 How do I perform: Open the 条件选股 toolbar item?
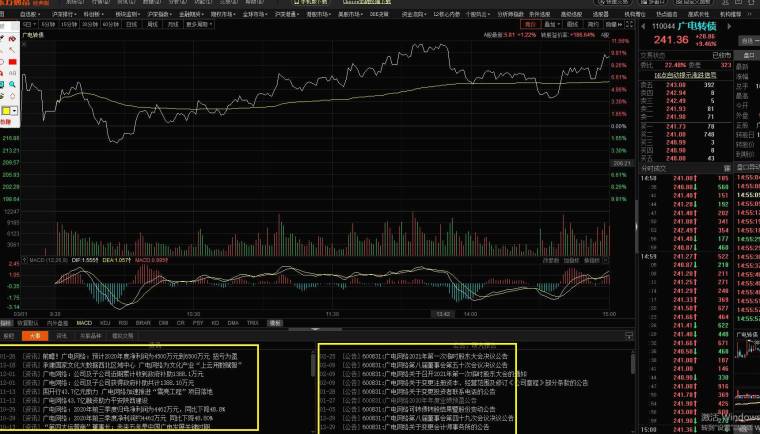[x=540, y=15]
